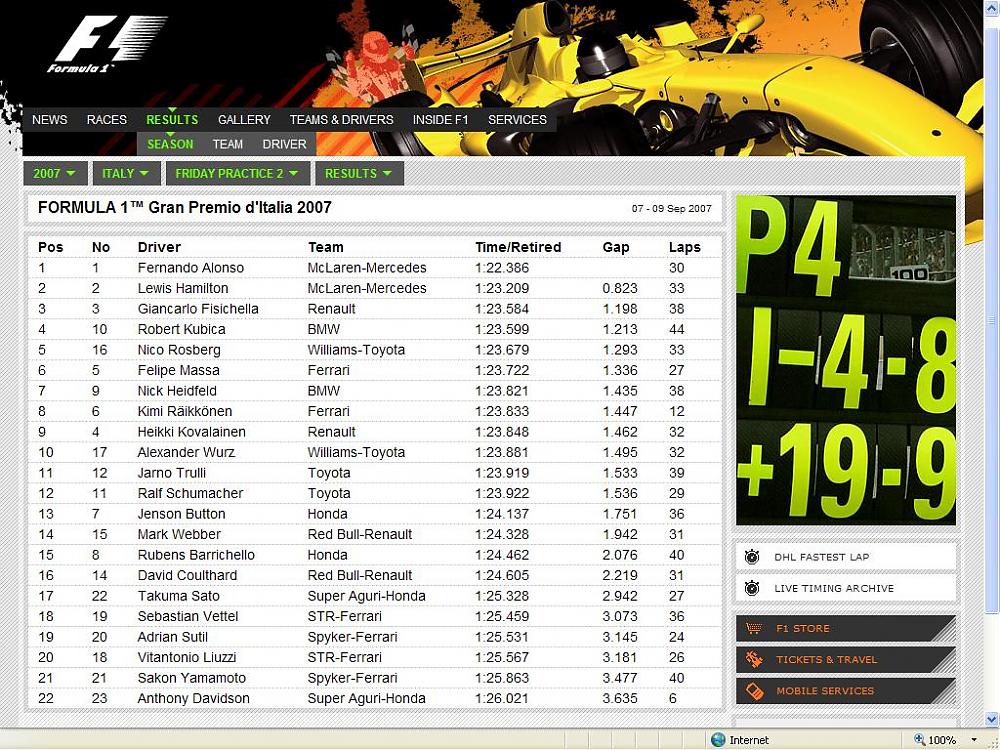Open Mobile Services button
Image resolution: width=1000 pixels, height=750 pixels.
[846, 691]
